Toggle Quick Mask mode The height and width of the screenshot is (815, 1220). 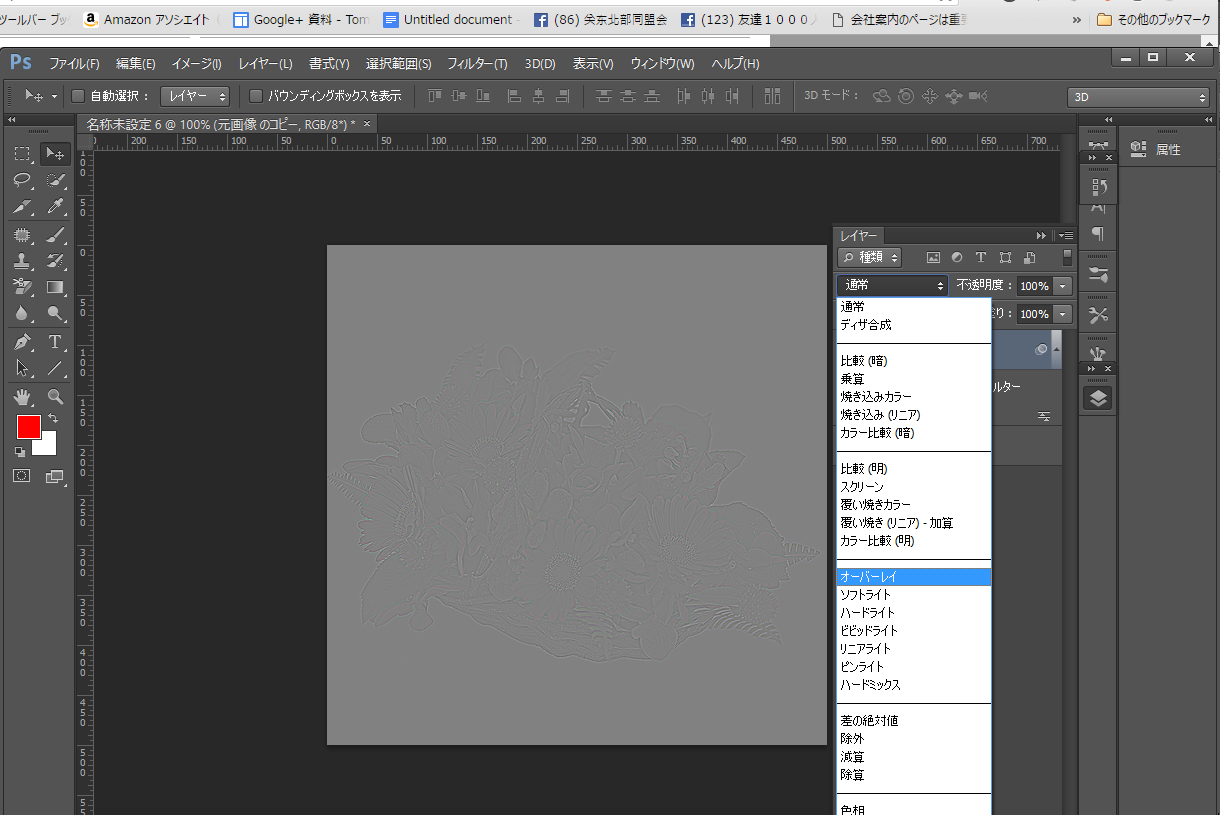tap(22, 476)
